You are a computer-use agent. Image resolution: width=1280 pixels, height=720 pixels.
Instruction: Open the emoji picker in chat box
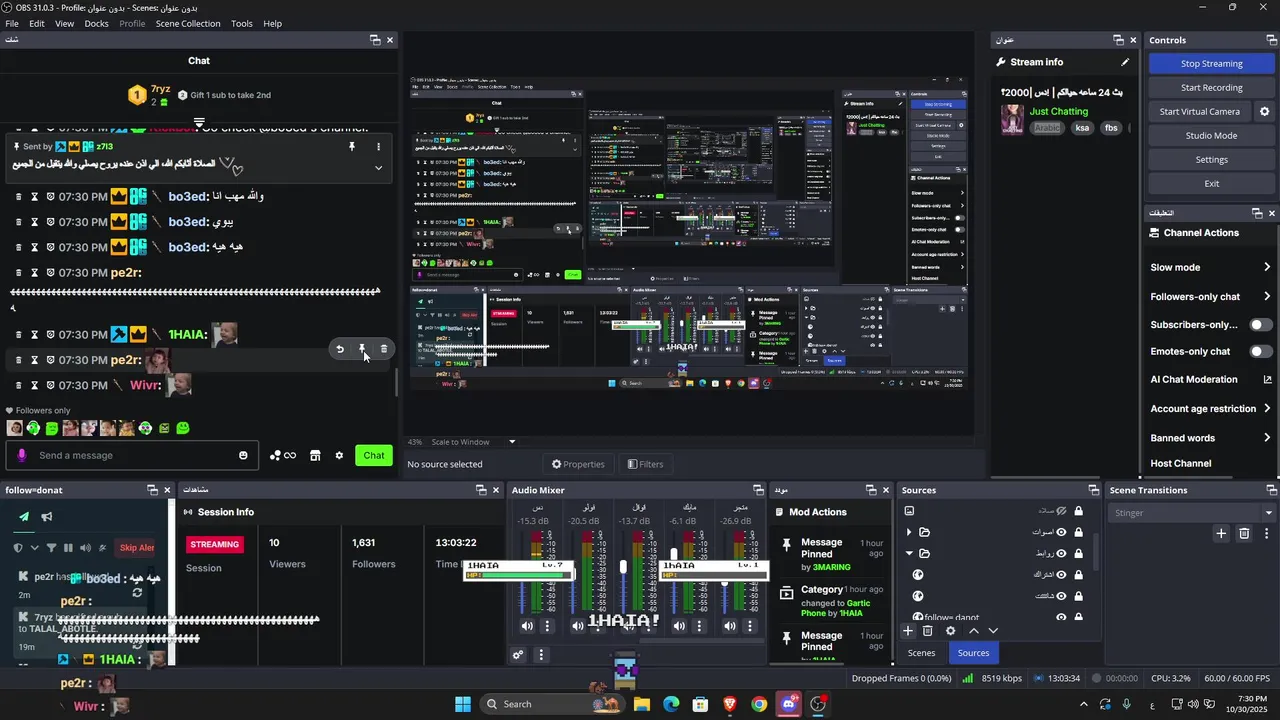pos(243,456)
